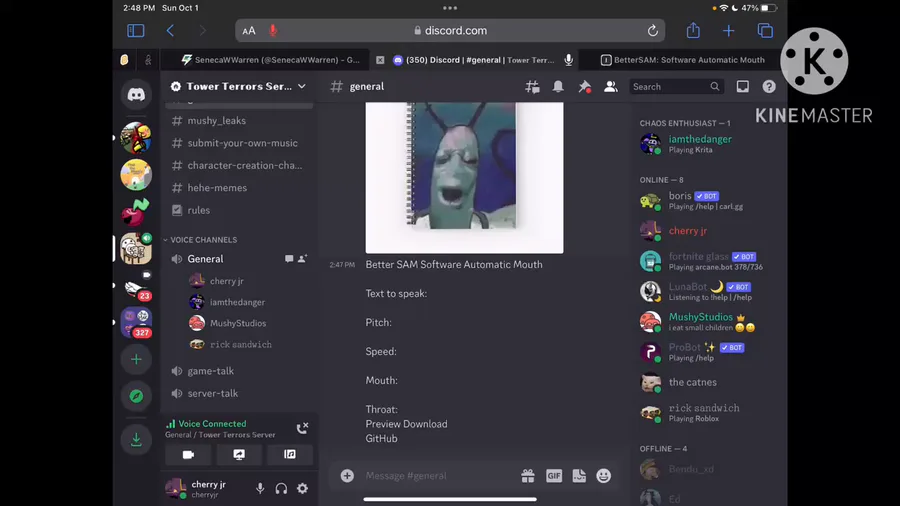The image size is (900, 506).
Task: Open cherry jr user panel avatar
Action: 176,488
